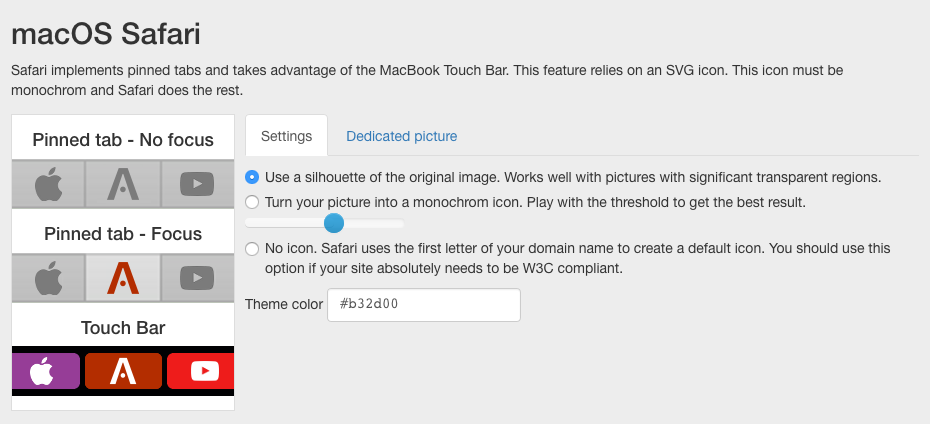Click the macOS Safari section title
Screen dimensions: 930x424
point(106,34)
